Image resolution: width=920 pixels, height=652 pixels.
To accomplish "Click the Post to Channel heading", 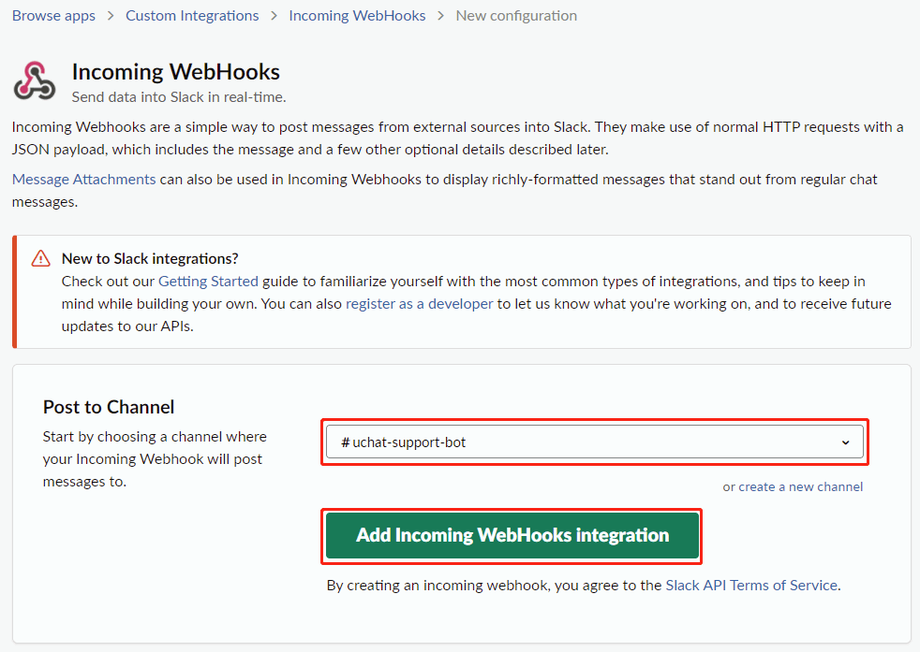I will click(109, 407).
